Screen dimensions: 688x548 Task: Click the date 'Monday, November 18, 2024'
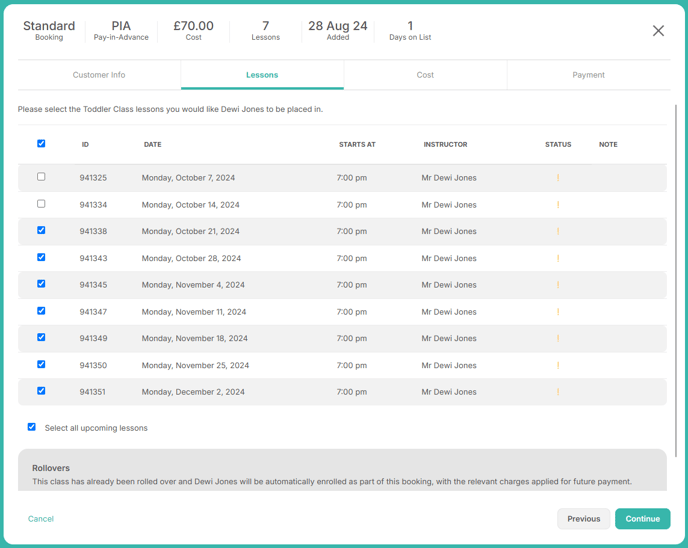tap(194, 338)
